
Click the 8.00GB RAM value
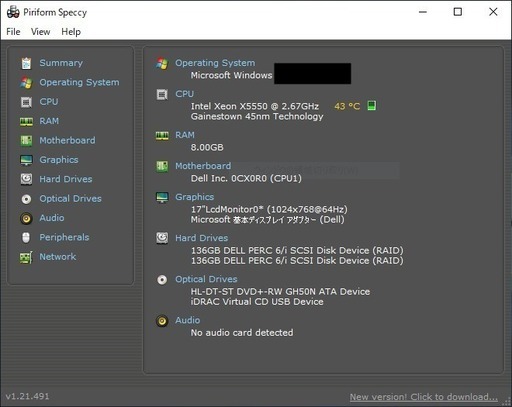coord(207,147)
